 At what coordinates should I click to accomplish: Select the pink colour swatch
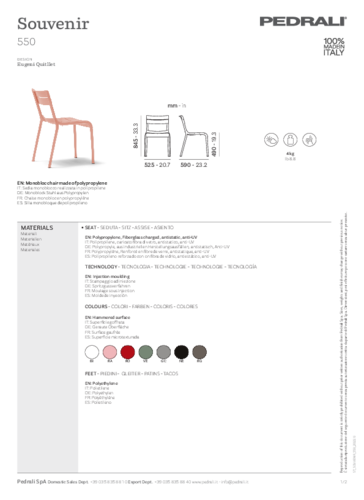(110, 352)
